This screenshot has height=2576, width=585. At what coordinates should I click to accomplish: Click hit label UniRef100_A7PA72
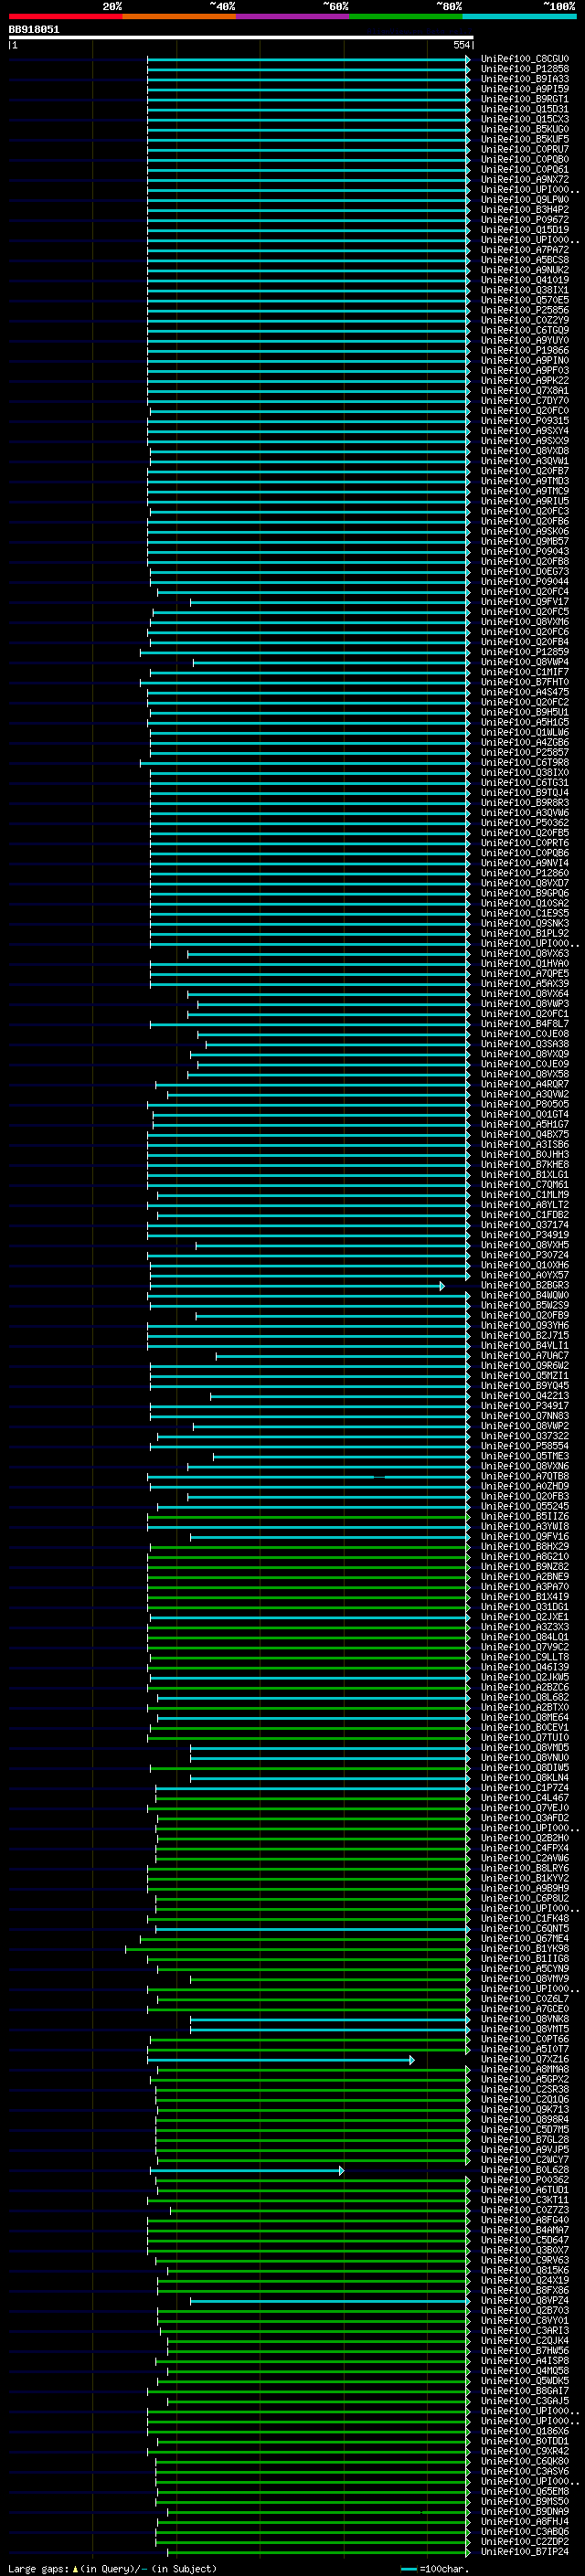pos(524,250)
